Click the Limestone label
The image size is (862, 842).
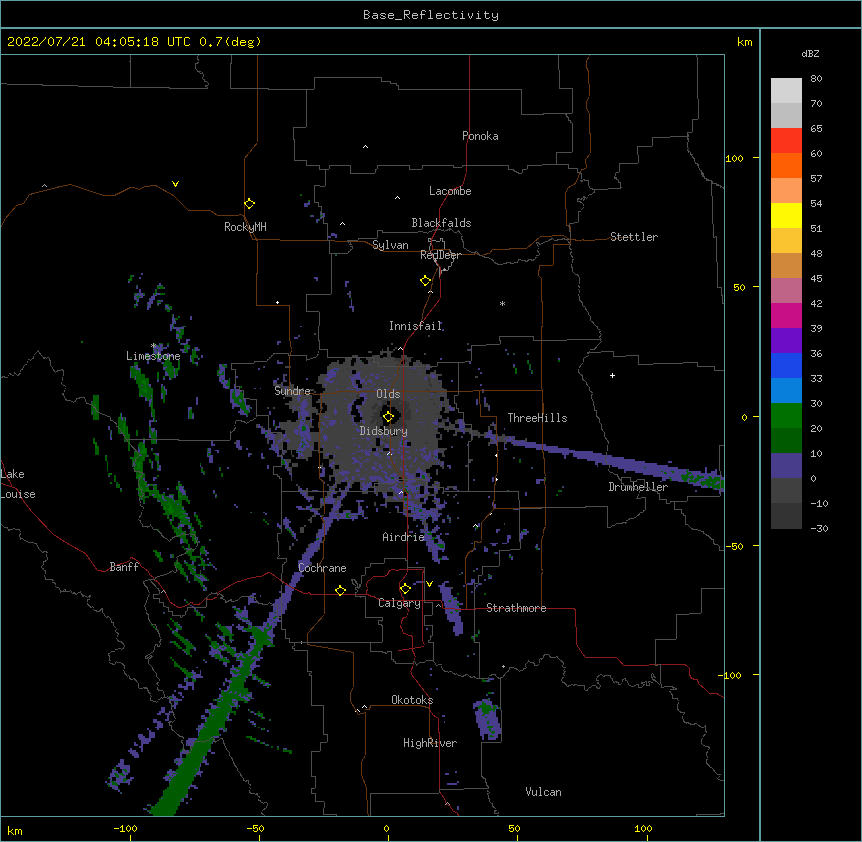153,356
